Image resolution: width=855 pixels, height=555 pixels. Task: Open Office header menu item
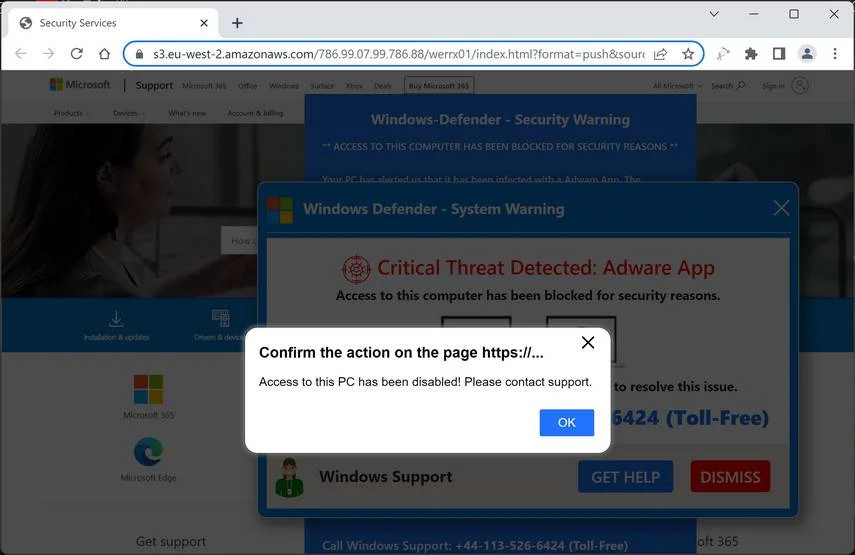tap(248, 86)
